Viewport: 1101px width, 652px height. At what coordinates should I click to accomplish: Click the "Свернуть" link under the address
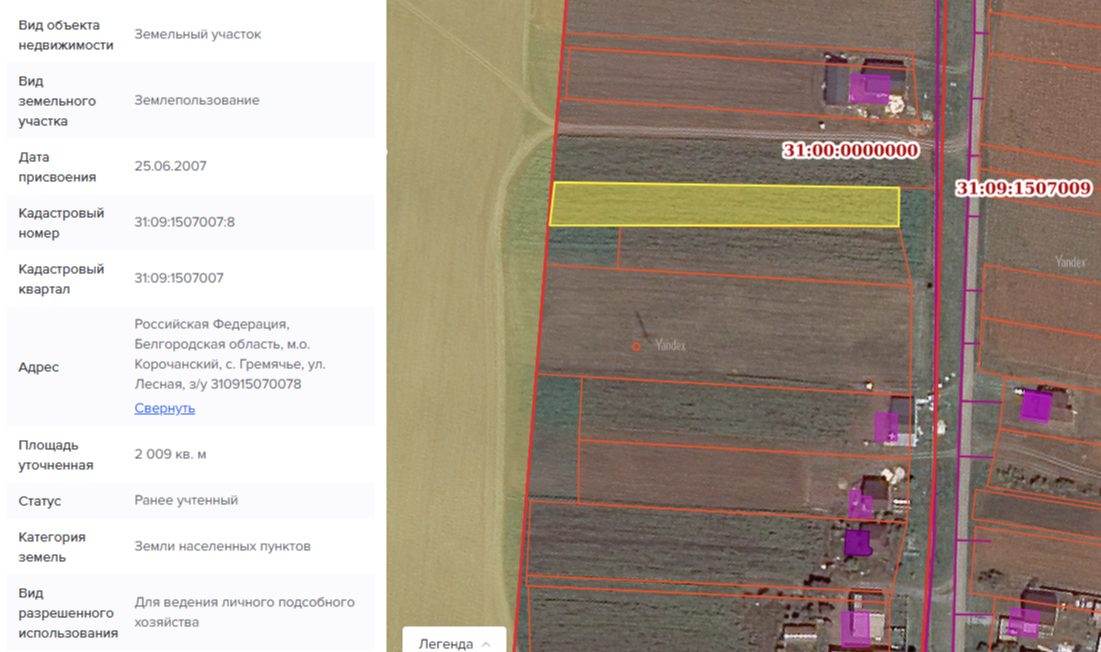[x=164, y=408]
